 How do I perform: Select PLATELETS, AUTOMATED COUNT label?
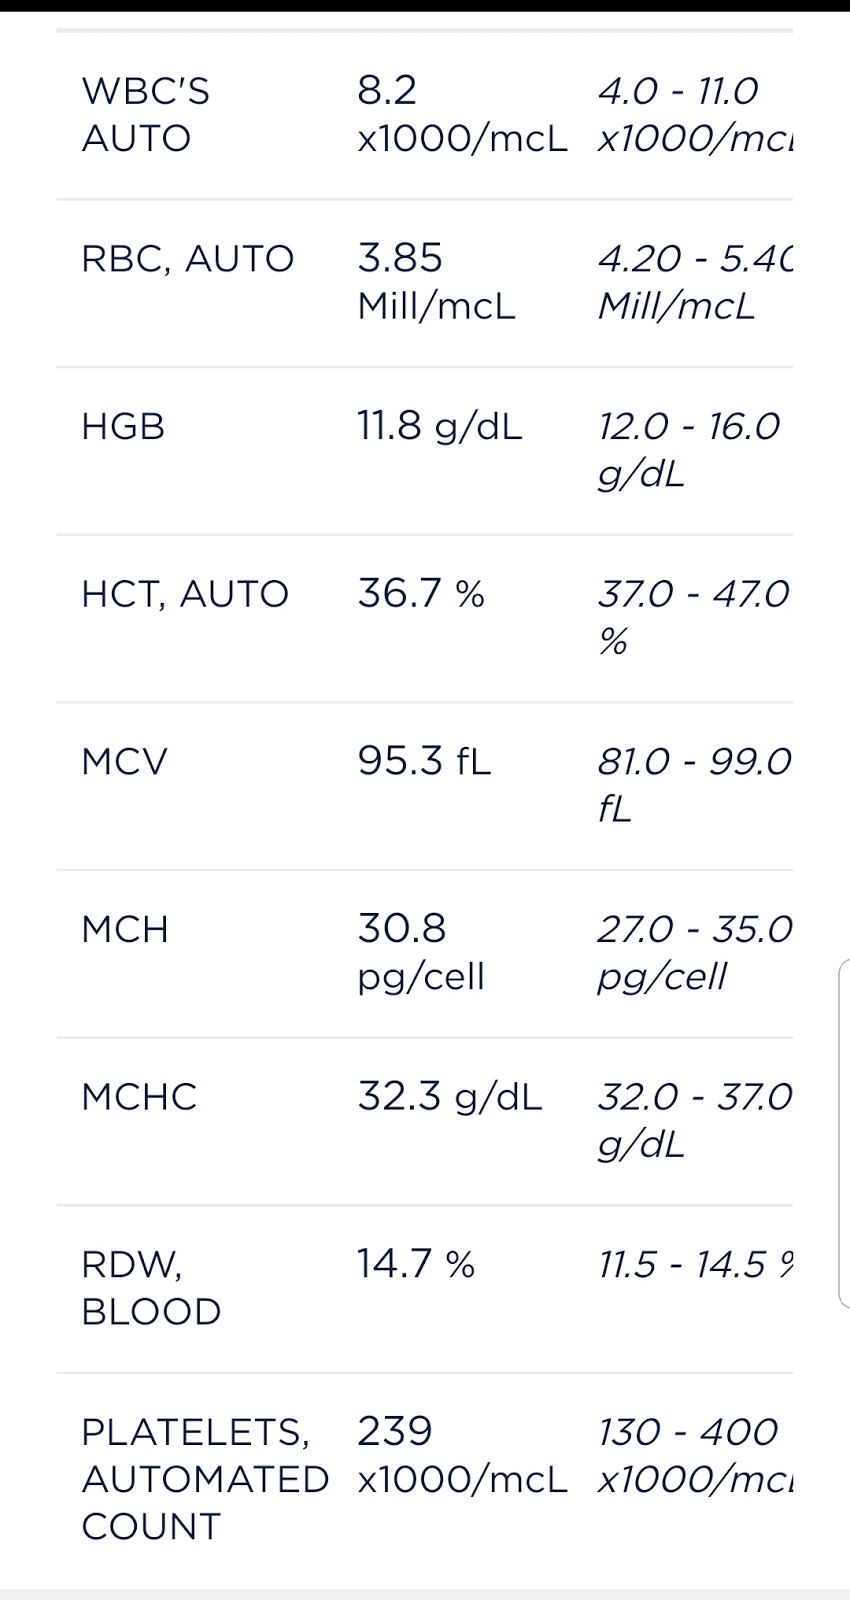pos(205,1479)
